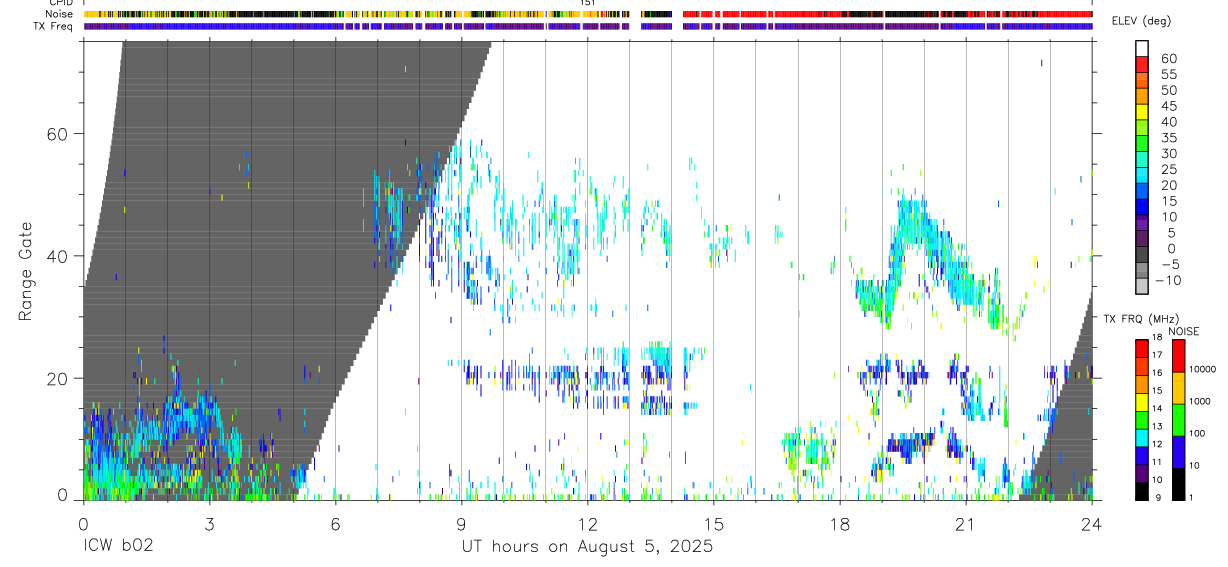Pick the dark gray ELEV swatch beside 0
The width and height of the screenshot is (1228, 567).
click(1142, 254)
